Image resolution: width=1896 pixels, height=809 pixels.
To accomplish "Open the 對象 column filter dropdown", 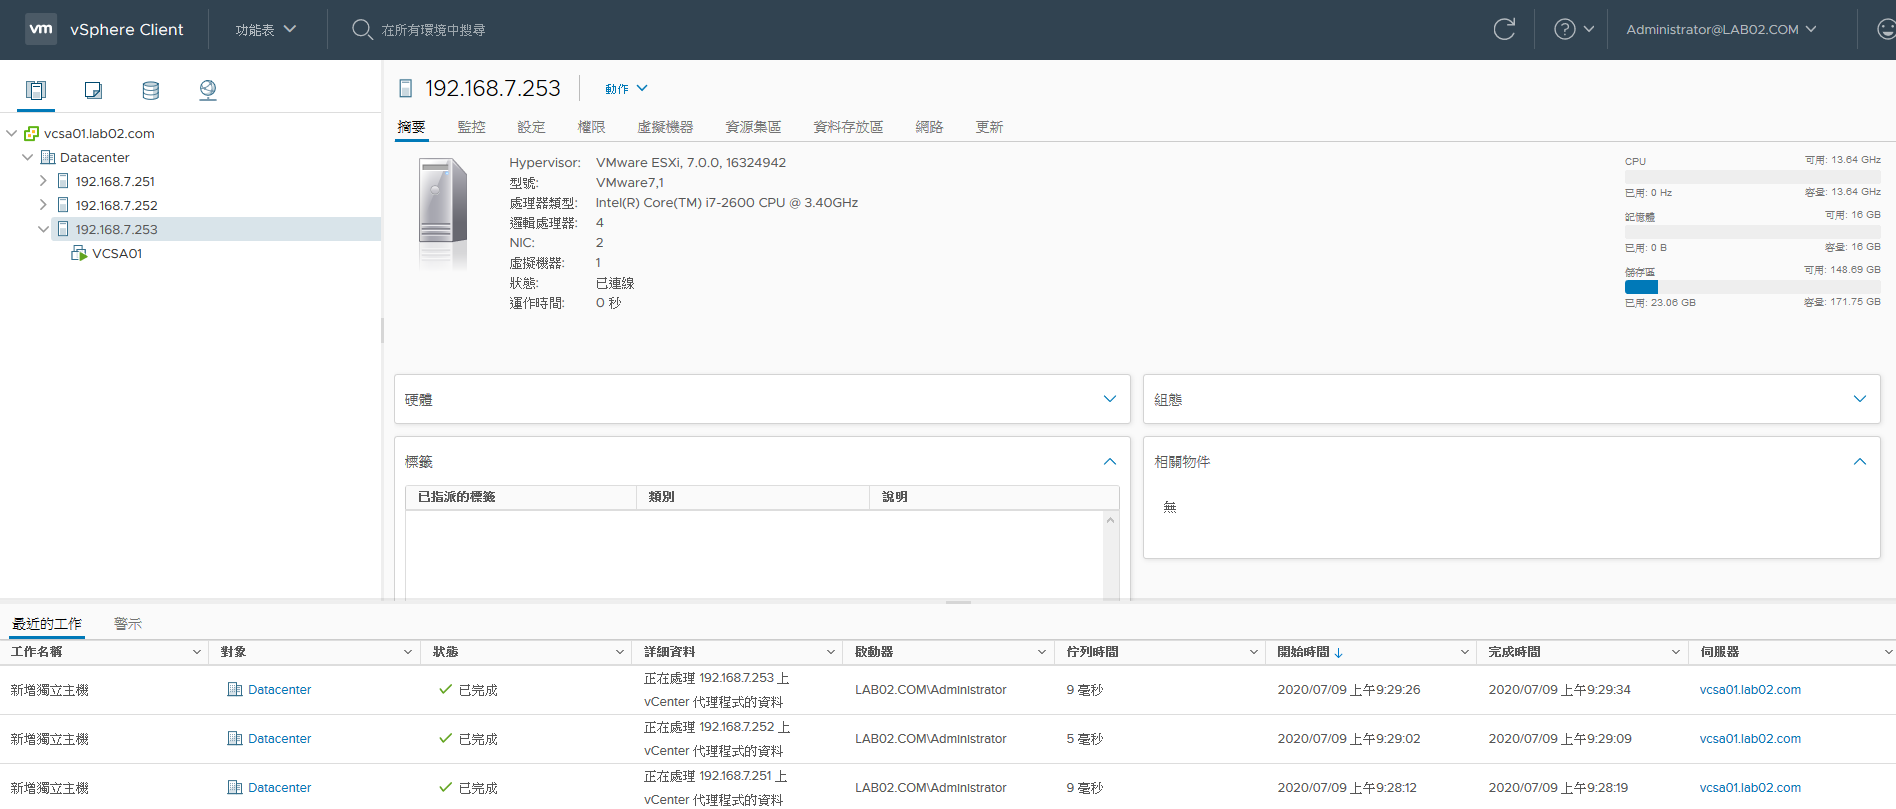I will 408,652.
